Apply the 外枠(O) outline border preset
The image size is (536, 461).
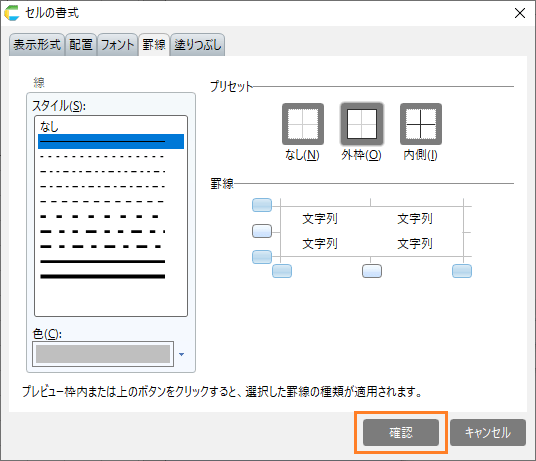click(362, 124)
